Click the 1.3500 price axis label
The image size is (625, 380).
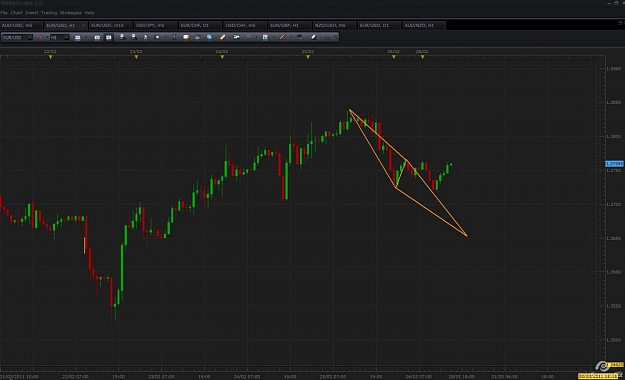pos(614,340)
